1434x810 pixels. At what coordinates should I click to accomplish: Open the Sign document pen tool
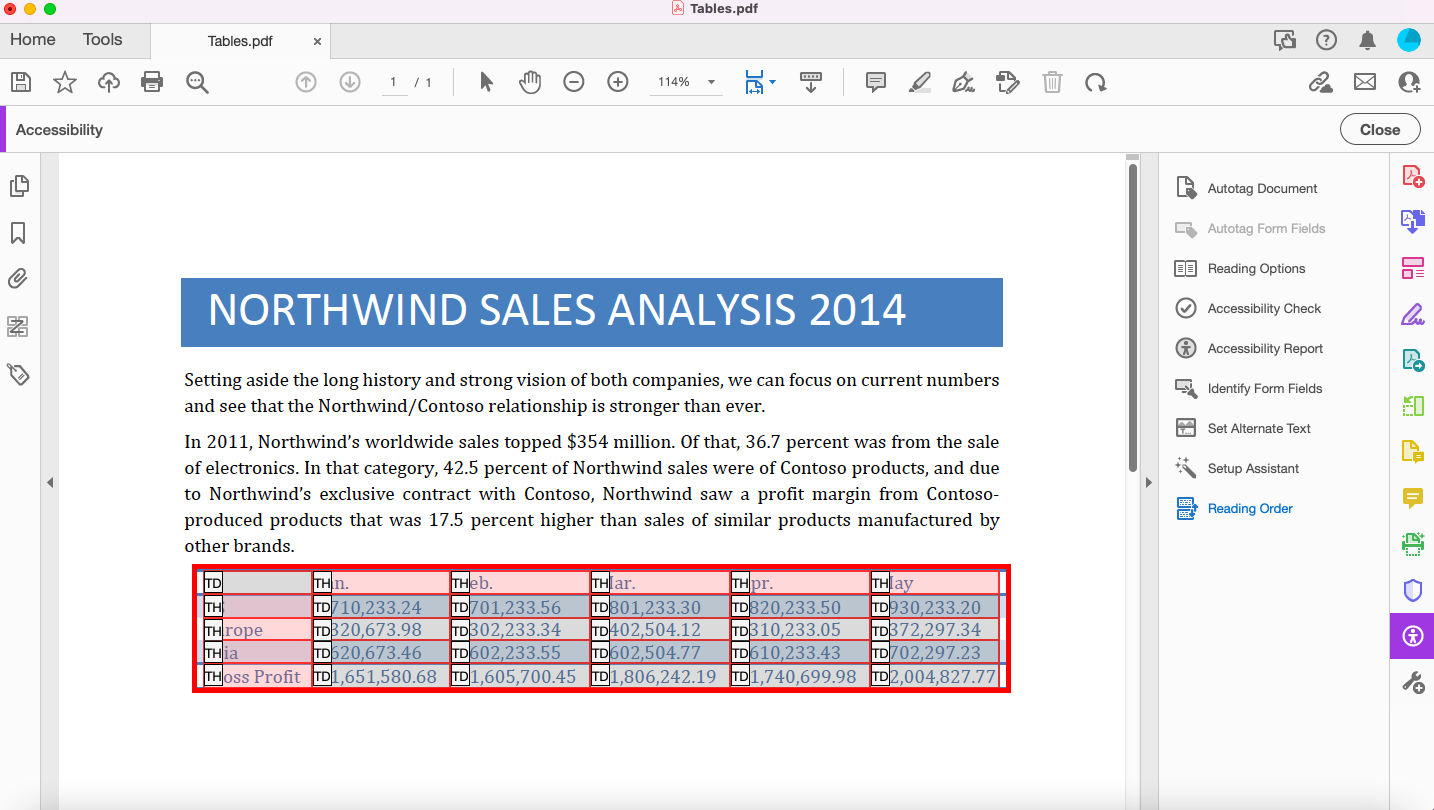(x=964, y=82)
